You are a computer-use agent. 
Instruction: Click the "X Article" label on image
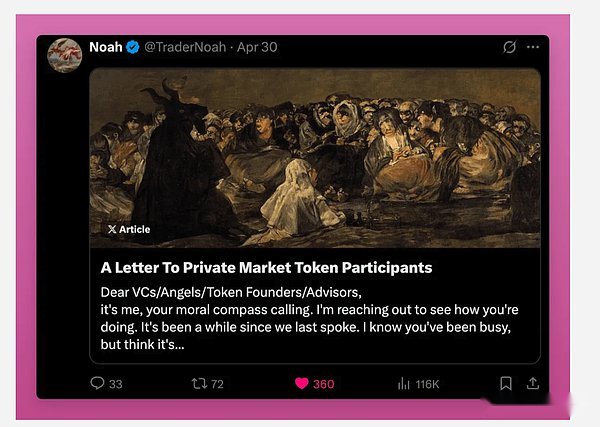[x=129, y=229]
